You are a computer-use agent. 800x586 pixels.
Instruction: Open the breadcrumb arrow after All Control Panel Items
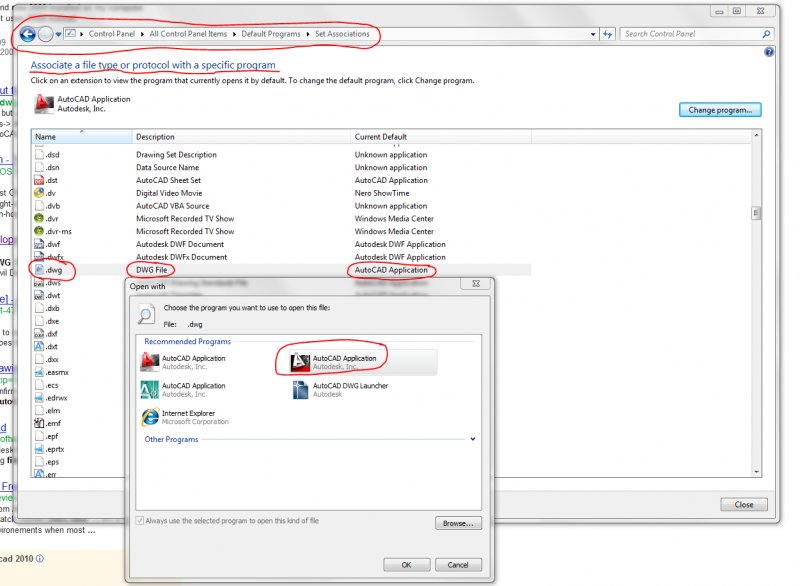pyautogui.click(x=234, y=34)
